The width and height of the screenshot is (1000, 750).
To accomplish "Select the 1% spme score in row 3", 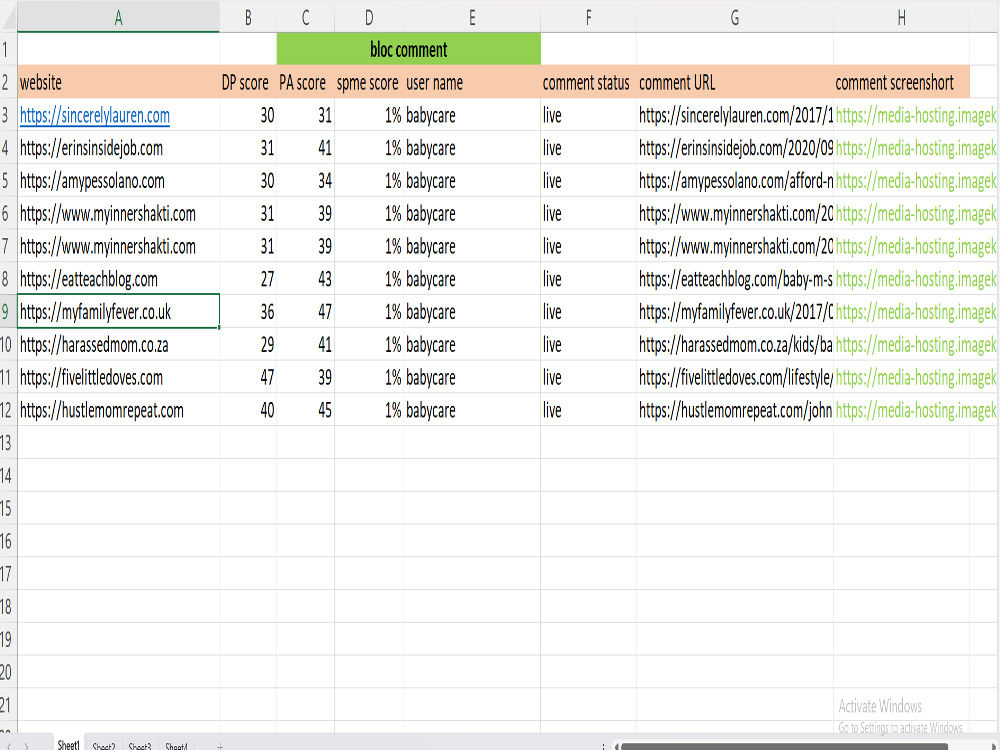I will pos(369,115).
